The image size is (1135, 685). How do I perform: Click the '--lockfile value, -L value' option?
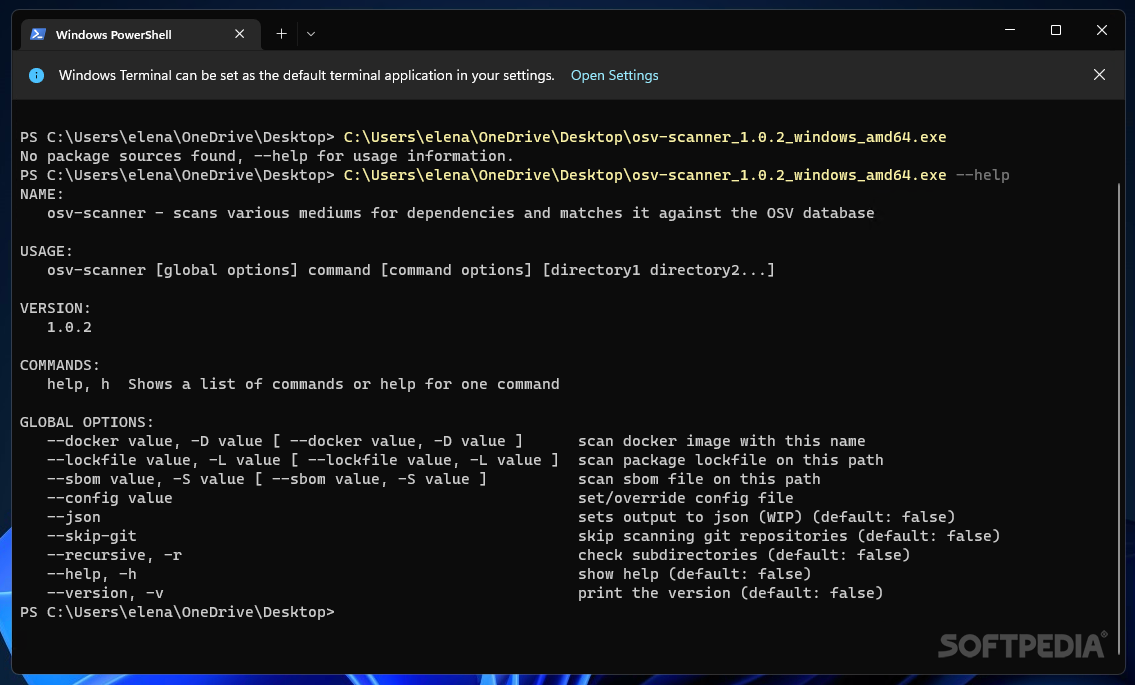click(x=303, y=460)
